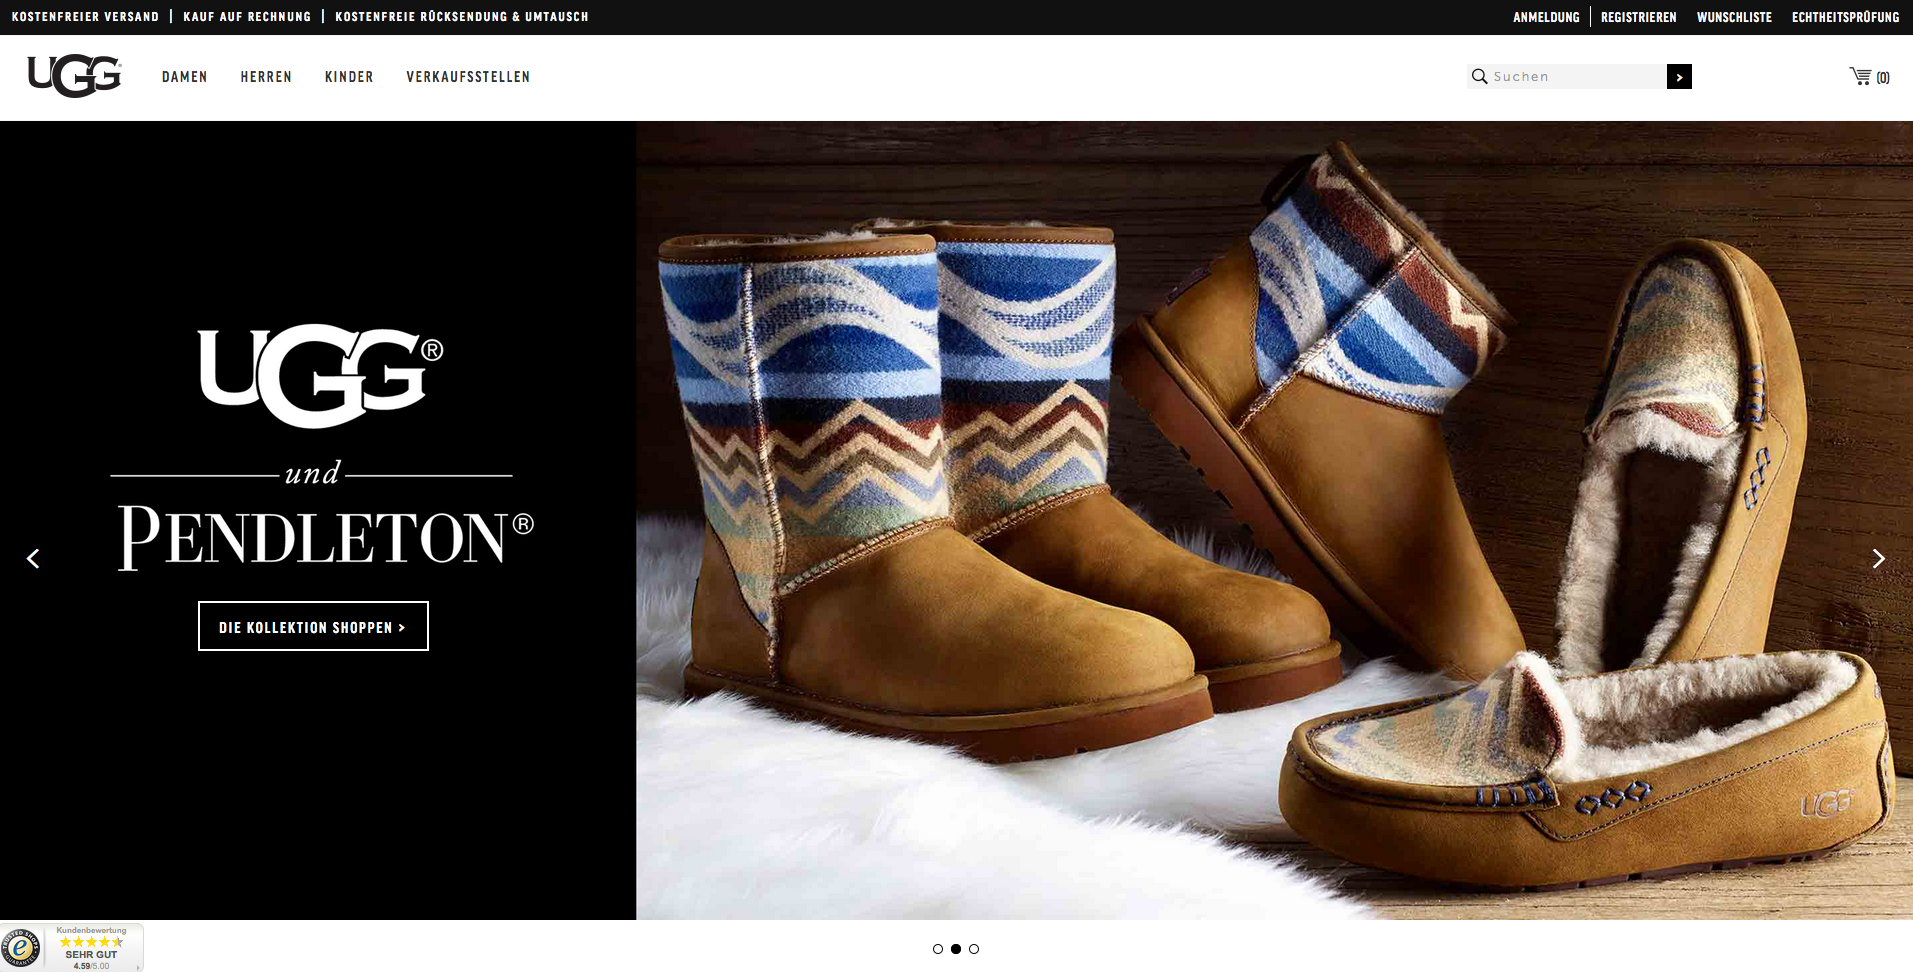Image resolution: width=1913 pixels, height=972 pixels.
Task: Click the search magnifier icon
Action: coord(1479,76)
